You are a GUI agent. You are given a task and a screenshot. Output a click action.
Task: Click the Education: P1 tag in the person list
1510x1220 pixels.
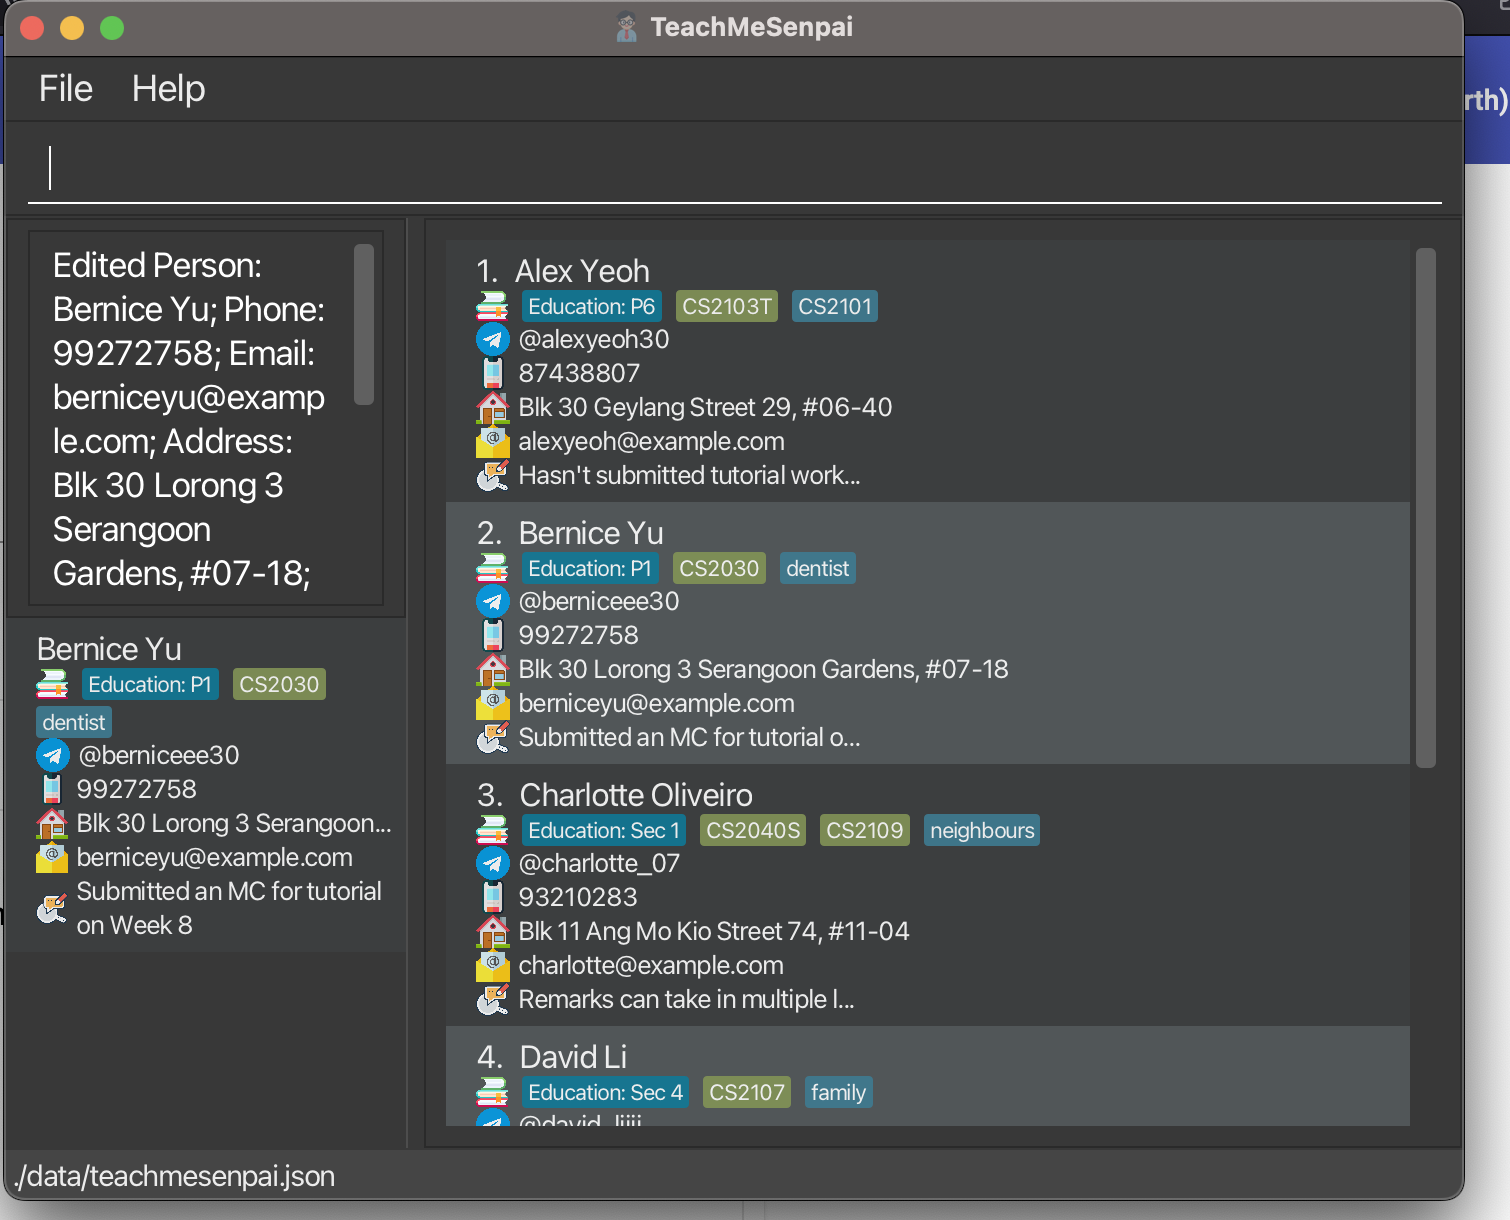tap(590, 568)
